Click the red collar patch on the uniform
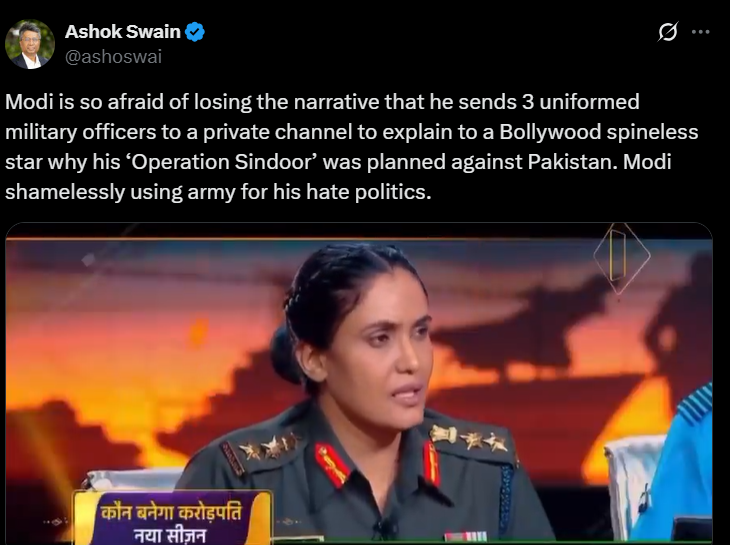 click(331, 464)
